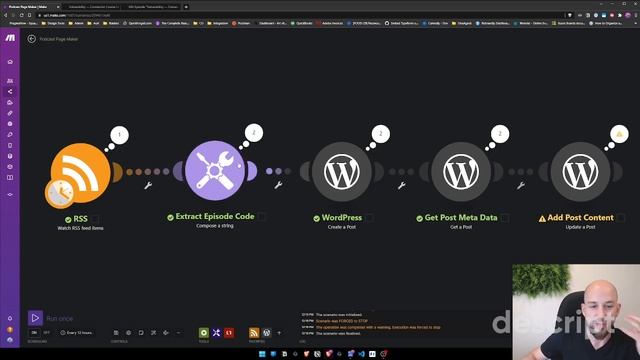This screenshot has width=640, height=360.
Task: Open RSS module output bubble numbered 1
Action: (120, 135)
